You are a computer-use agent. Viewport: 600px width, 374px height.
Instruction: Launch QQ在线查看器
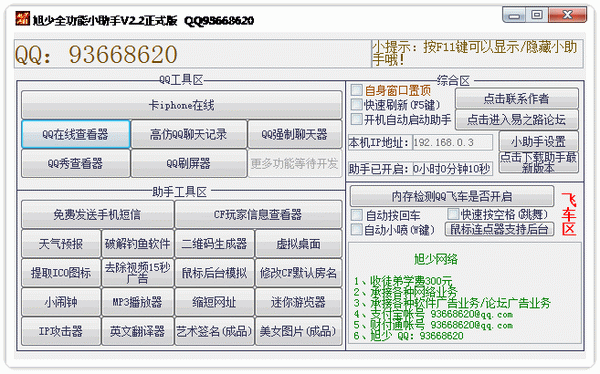click(x=76, y=134)
